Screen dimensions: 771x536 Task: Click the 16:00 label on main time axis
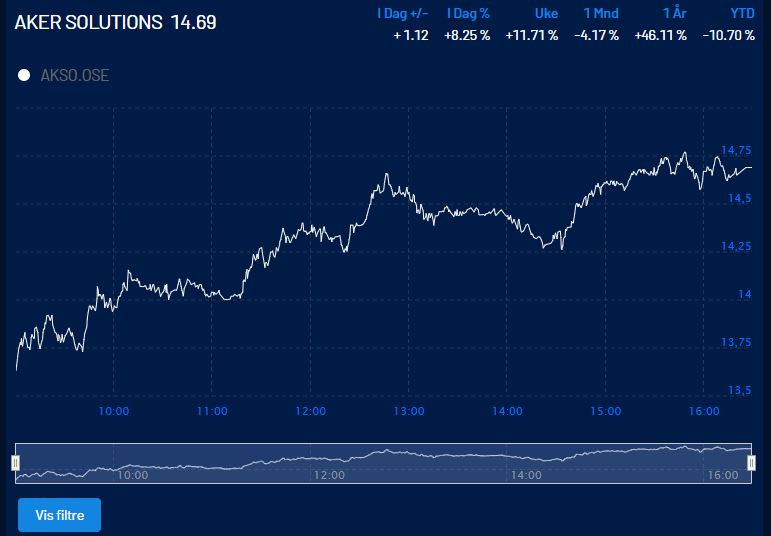point(705,411)
